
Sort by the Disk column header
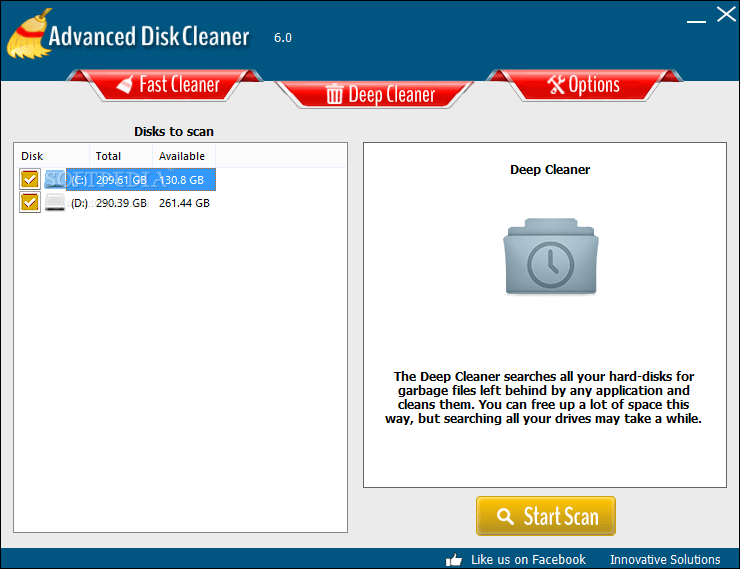[x=52, y=156]
